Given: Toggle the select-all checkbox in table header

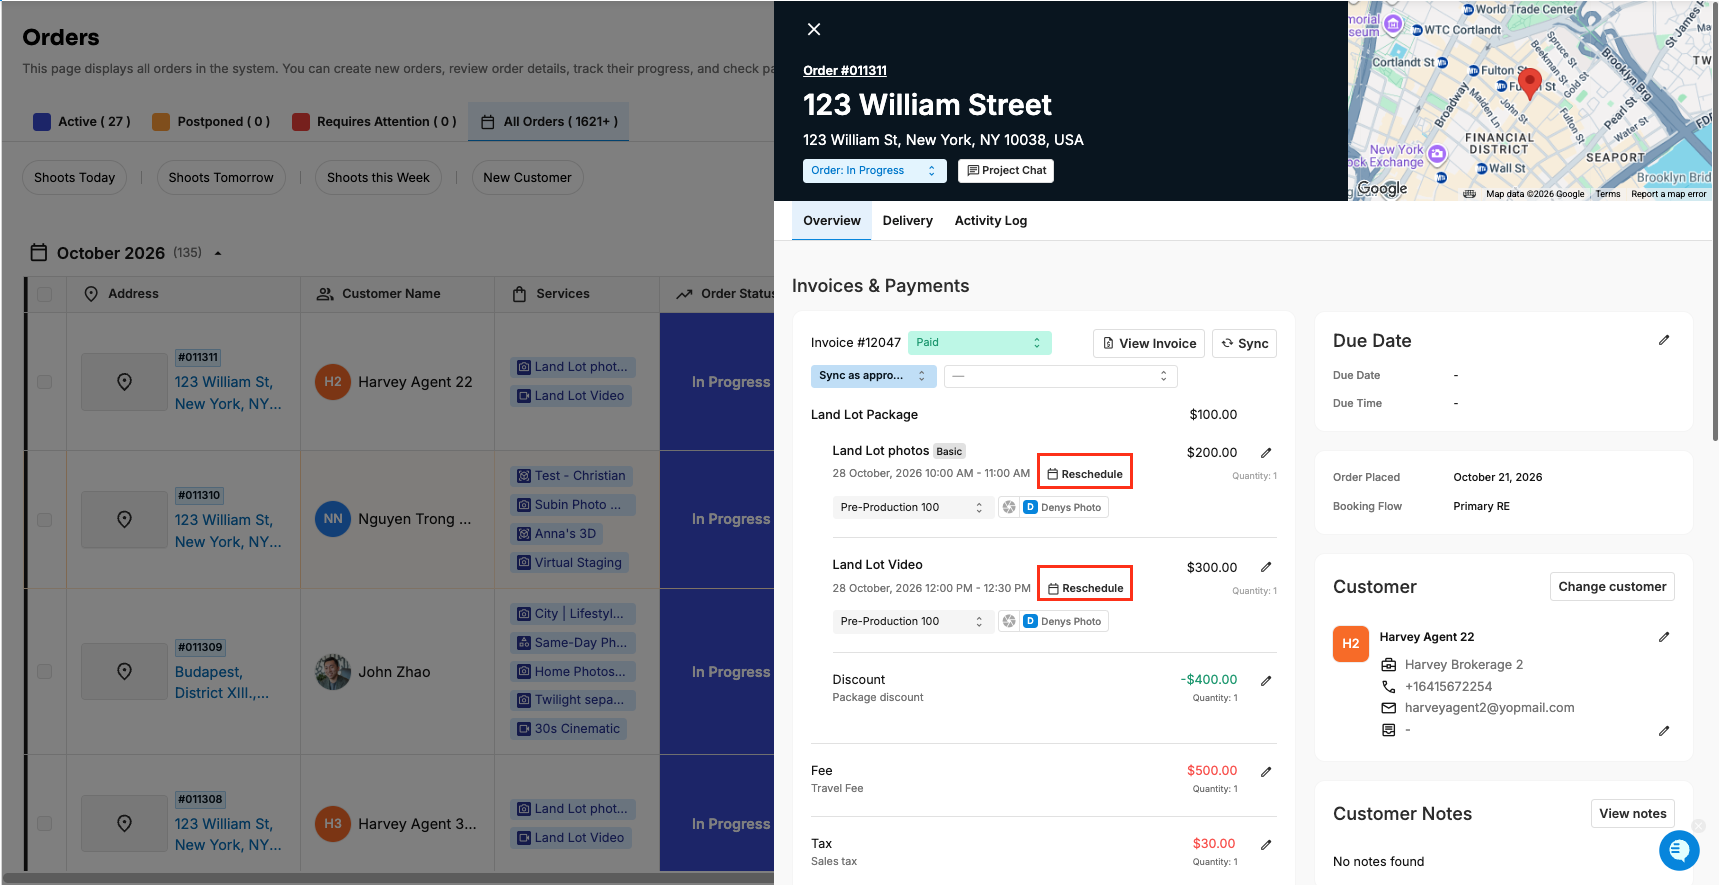Looking at the screenshot, I should pyautogui.click(x=44, y=294).
